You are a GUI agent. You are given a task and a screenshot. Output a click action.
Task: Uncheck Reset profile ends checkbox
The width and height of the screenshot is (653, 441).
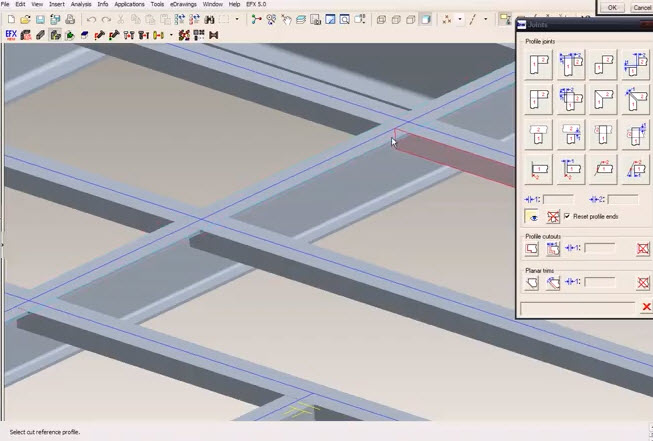pos(567,216)
